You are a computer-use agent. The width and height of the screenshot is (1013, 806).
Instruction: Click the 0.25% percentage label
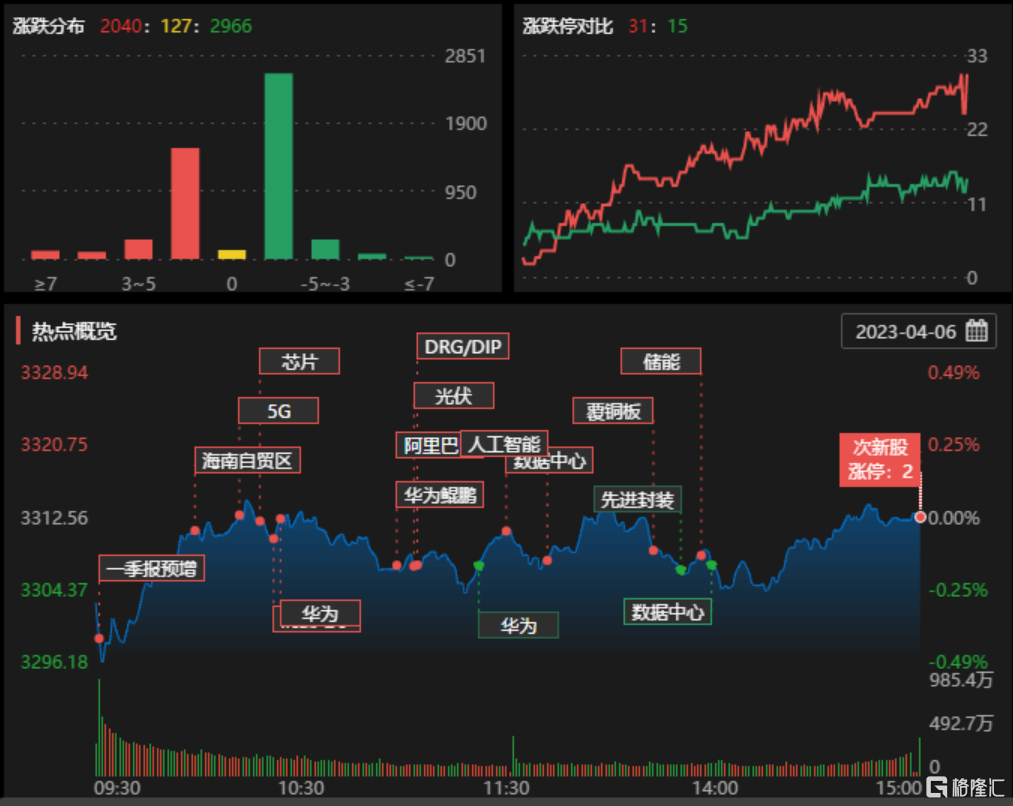pyautogui.click(x=954, y=444)
